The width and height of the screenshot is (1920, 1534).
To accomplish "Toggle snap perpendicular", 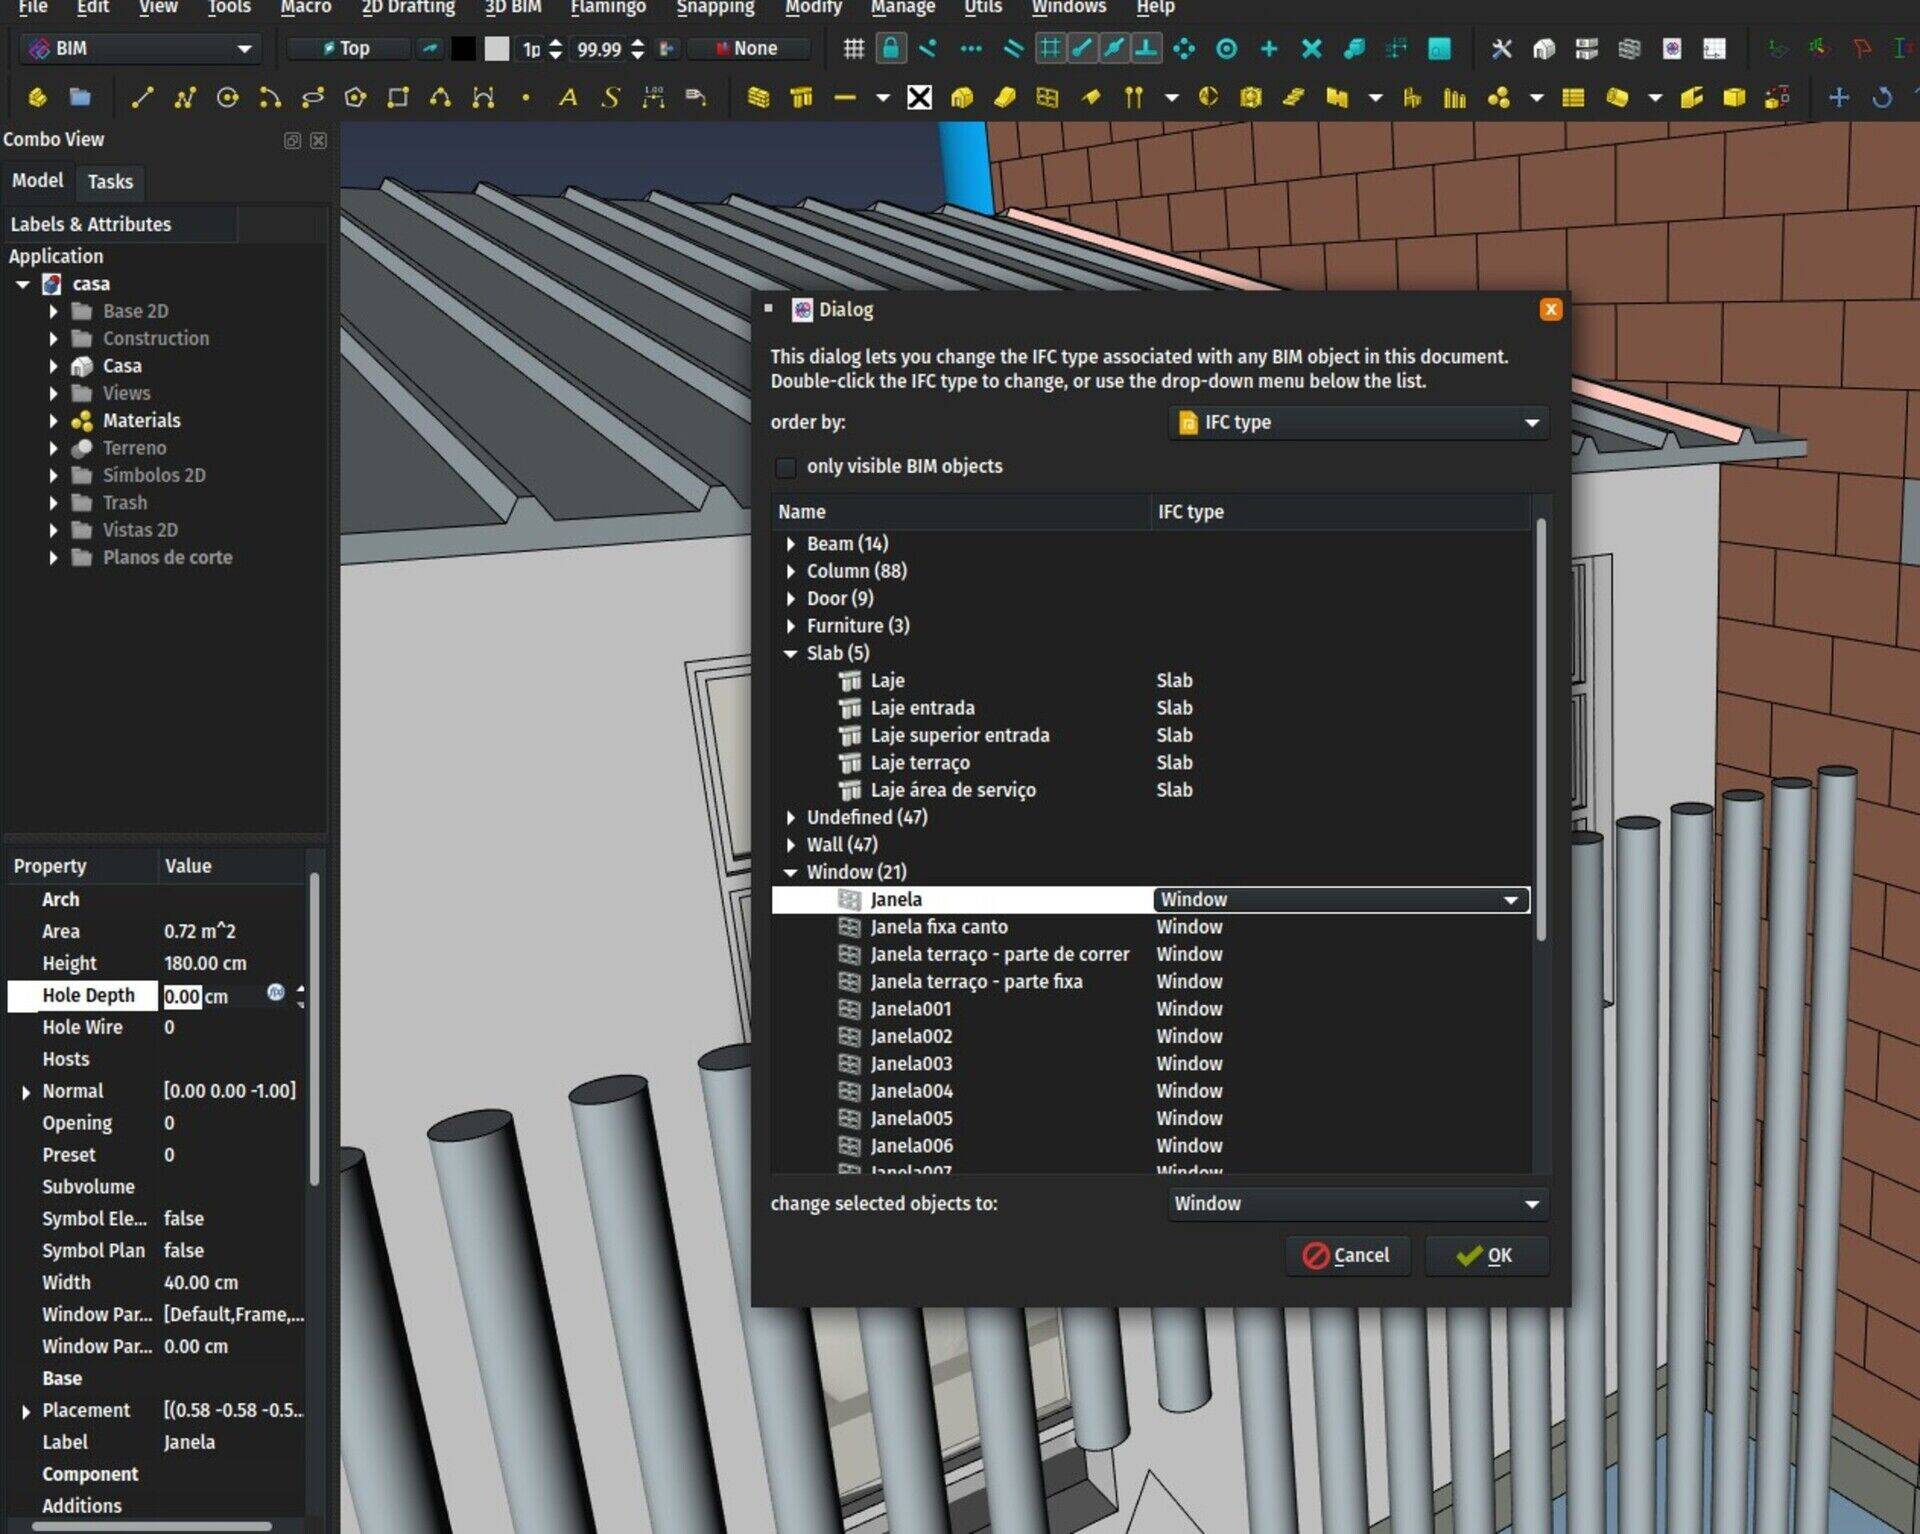I will point(1146,48).
